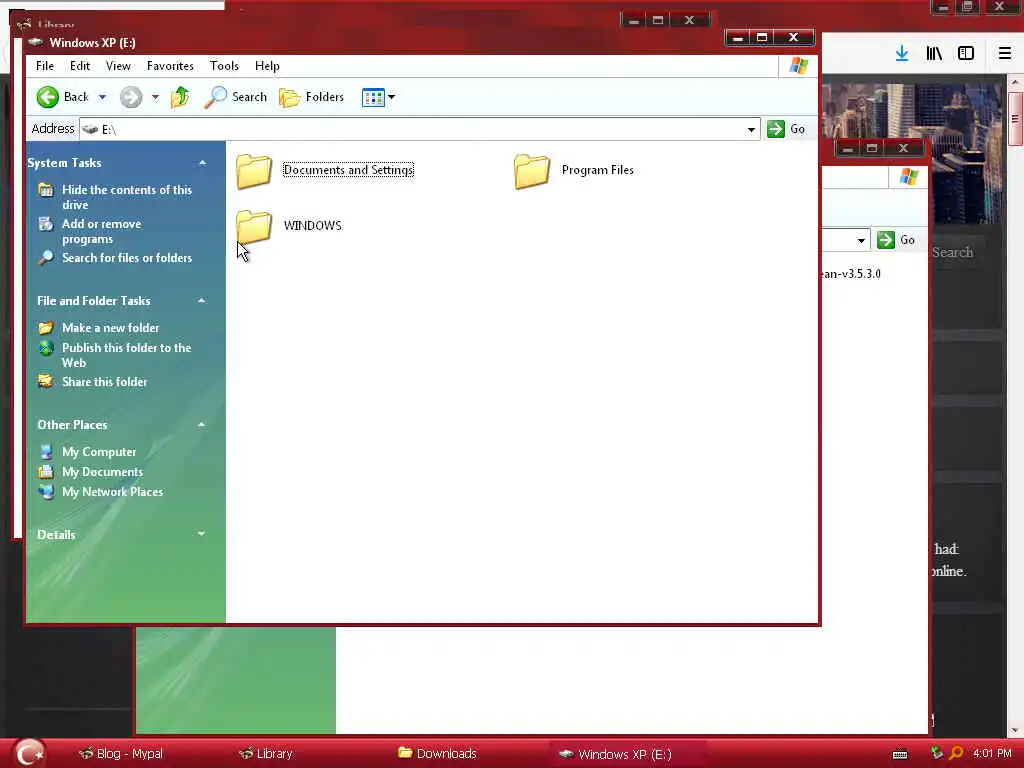Click the Go button in background Explorer window
Image resolution: width=1024 pixels, height=768 pixels.
896,240
